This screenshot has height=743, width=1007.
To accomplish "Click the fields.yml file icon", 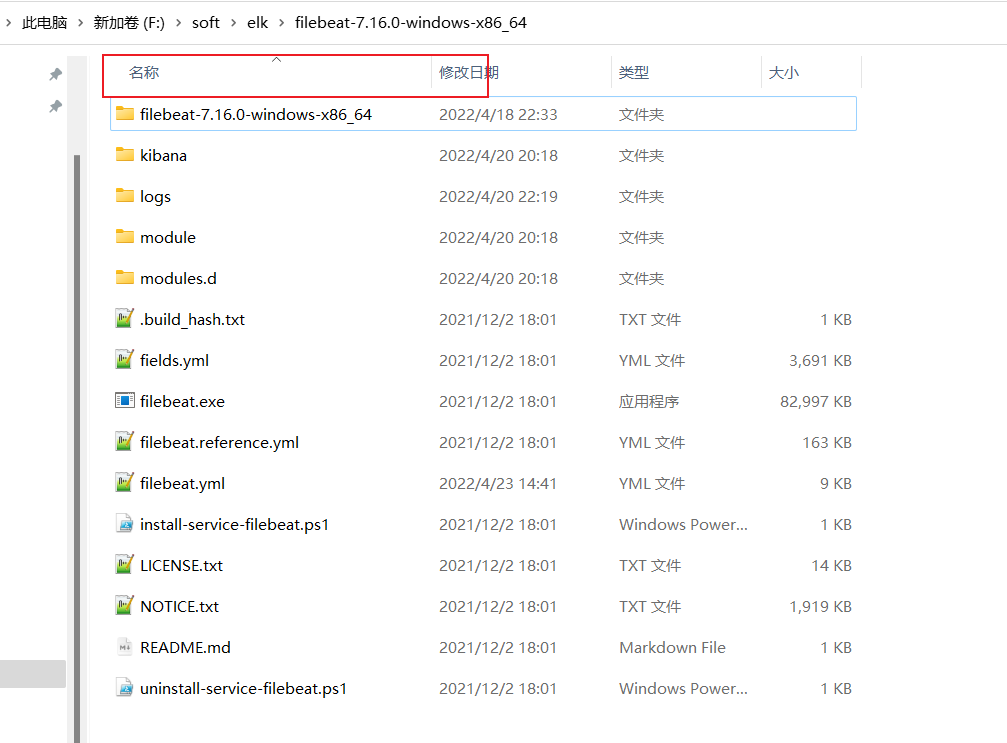I will [x=125, y=360].
